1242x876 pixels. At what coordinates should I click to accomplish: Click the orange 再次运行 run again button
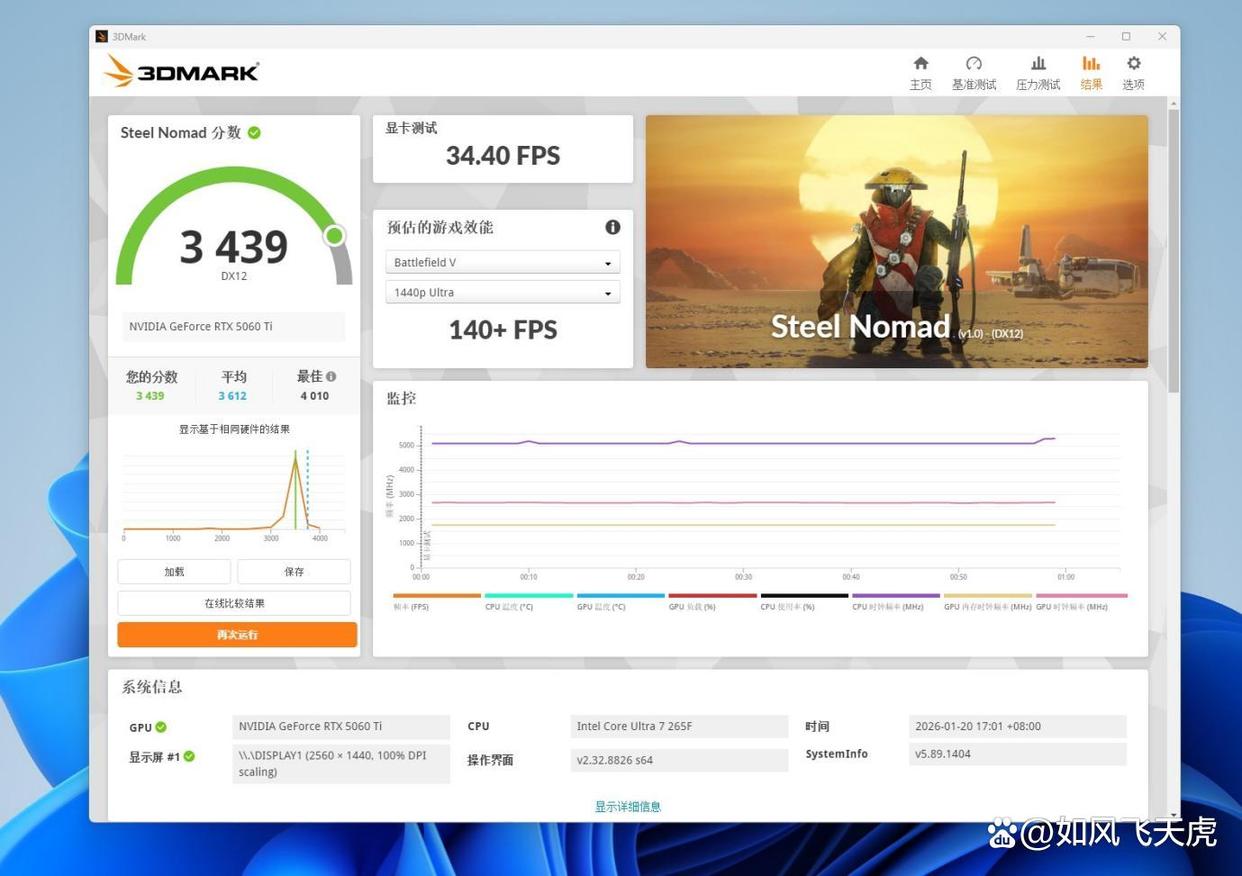point(237,635)
